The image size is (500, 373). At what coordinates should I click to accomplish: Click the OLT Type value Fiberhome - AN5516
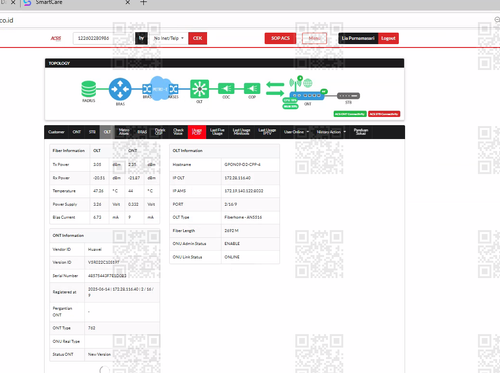click(x=243, y=217)
